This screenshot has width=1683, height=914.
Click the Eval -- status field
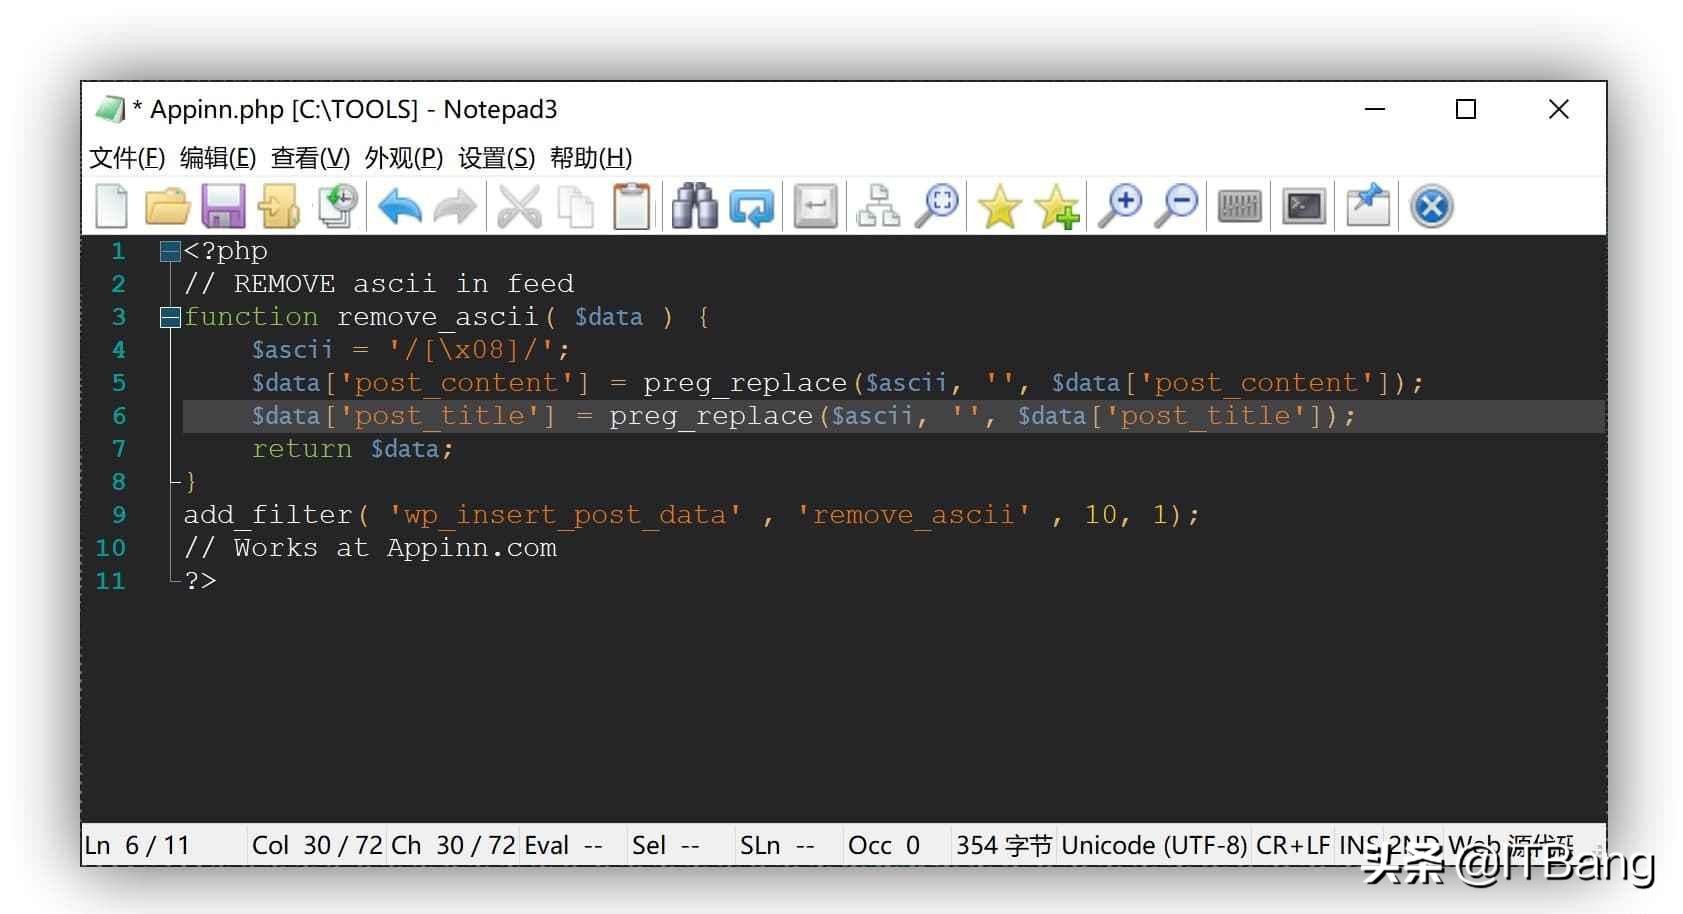pyautogui.click(x=564, y=845)
